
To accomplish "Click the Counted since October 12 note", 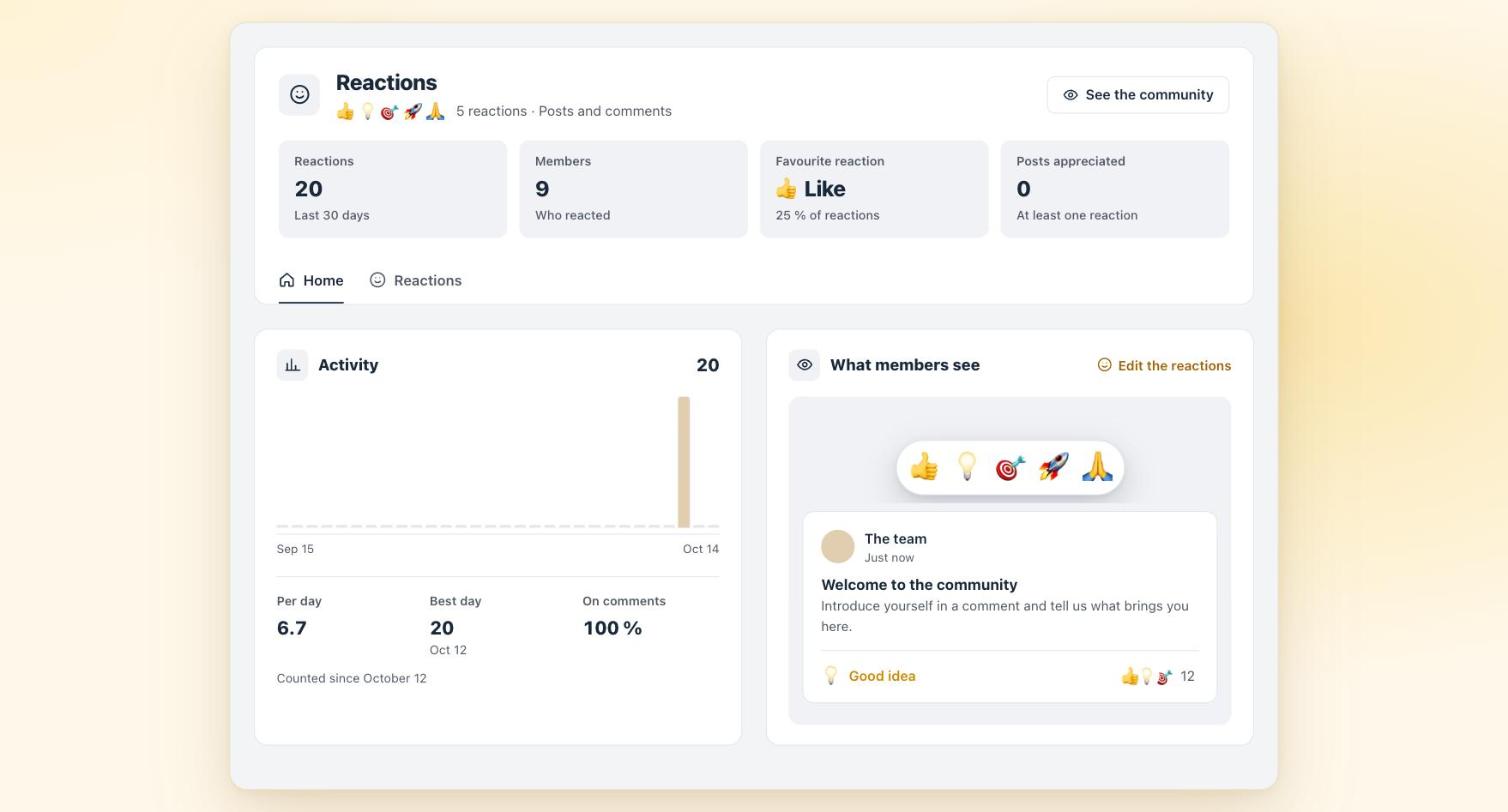I will point(352,679).
